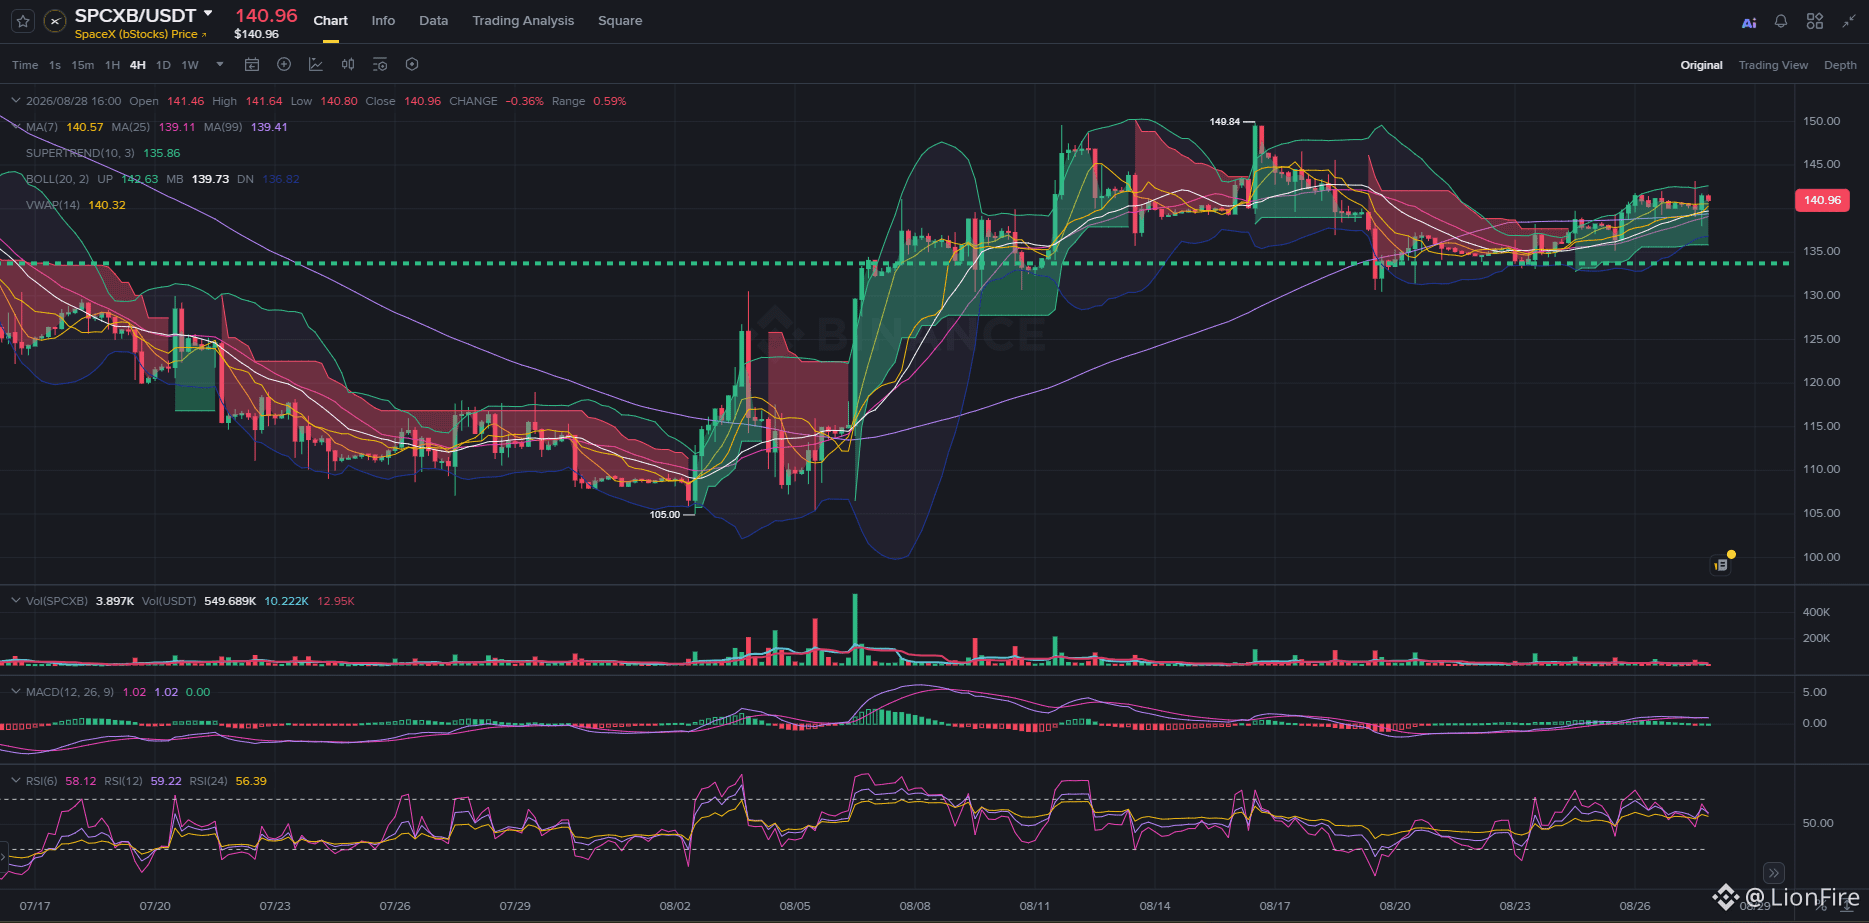Collapse the chart with the shrink arrows icon
1869x923 pixels.
coord(1849,21)
